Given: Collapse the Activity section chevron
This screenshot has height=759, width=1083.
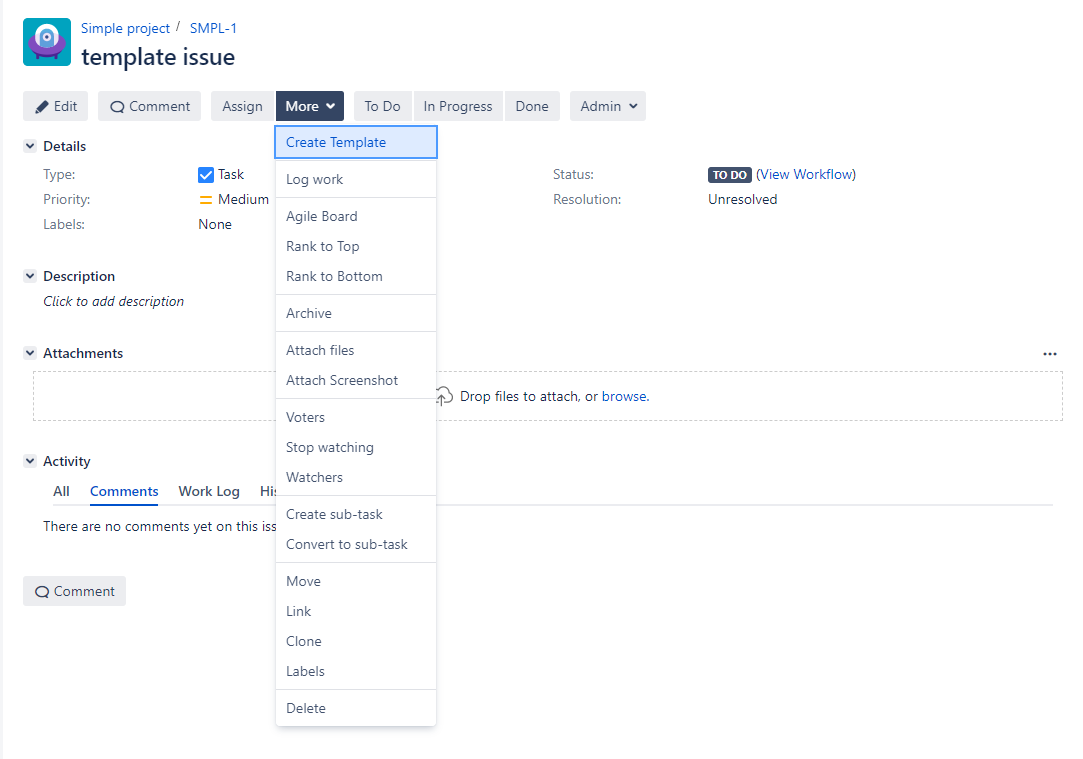Looking at the screenshot, I should tap(30, 462).
